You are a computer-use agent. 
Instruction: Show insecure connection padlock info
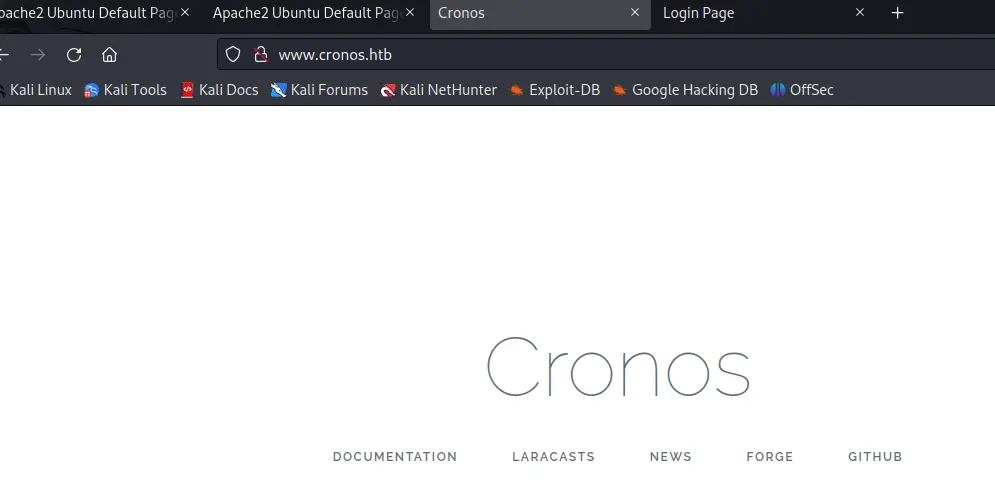tap(261, 55)
